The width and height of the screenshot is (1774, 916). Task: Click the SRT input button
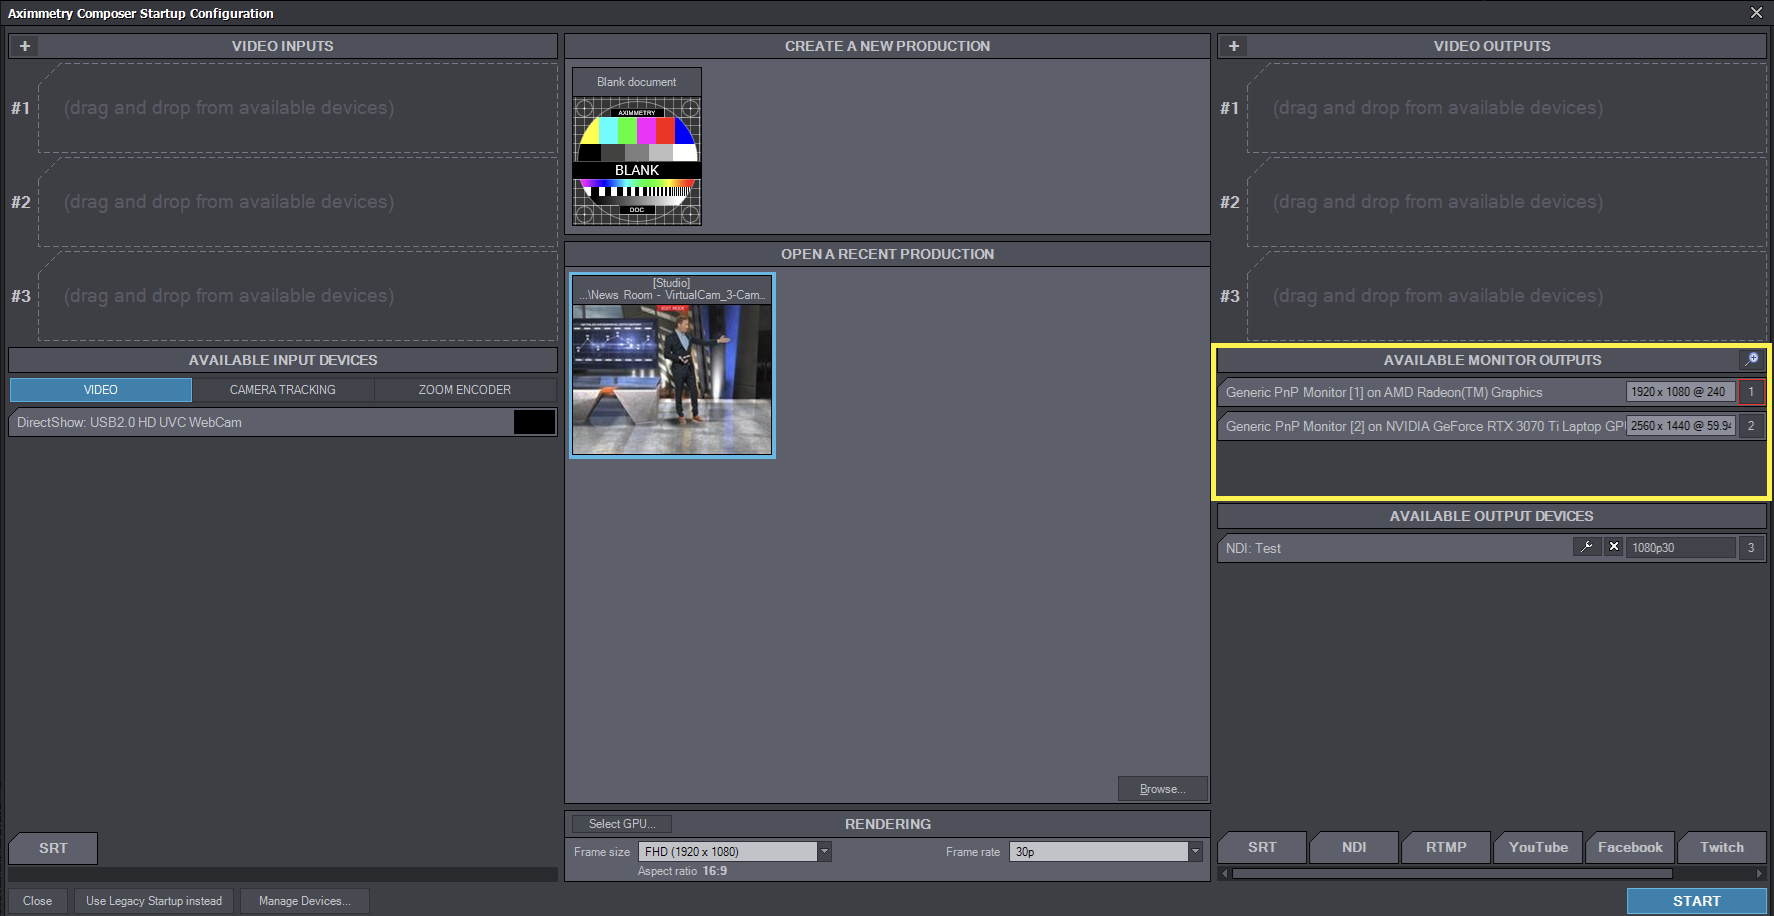[x=53, y=848]
